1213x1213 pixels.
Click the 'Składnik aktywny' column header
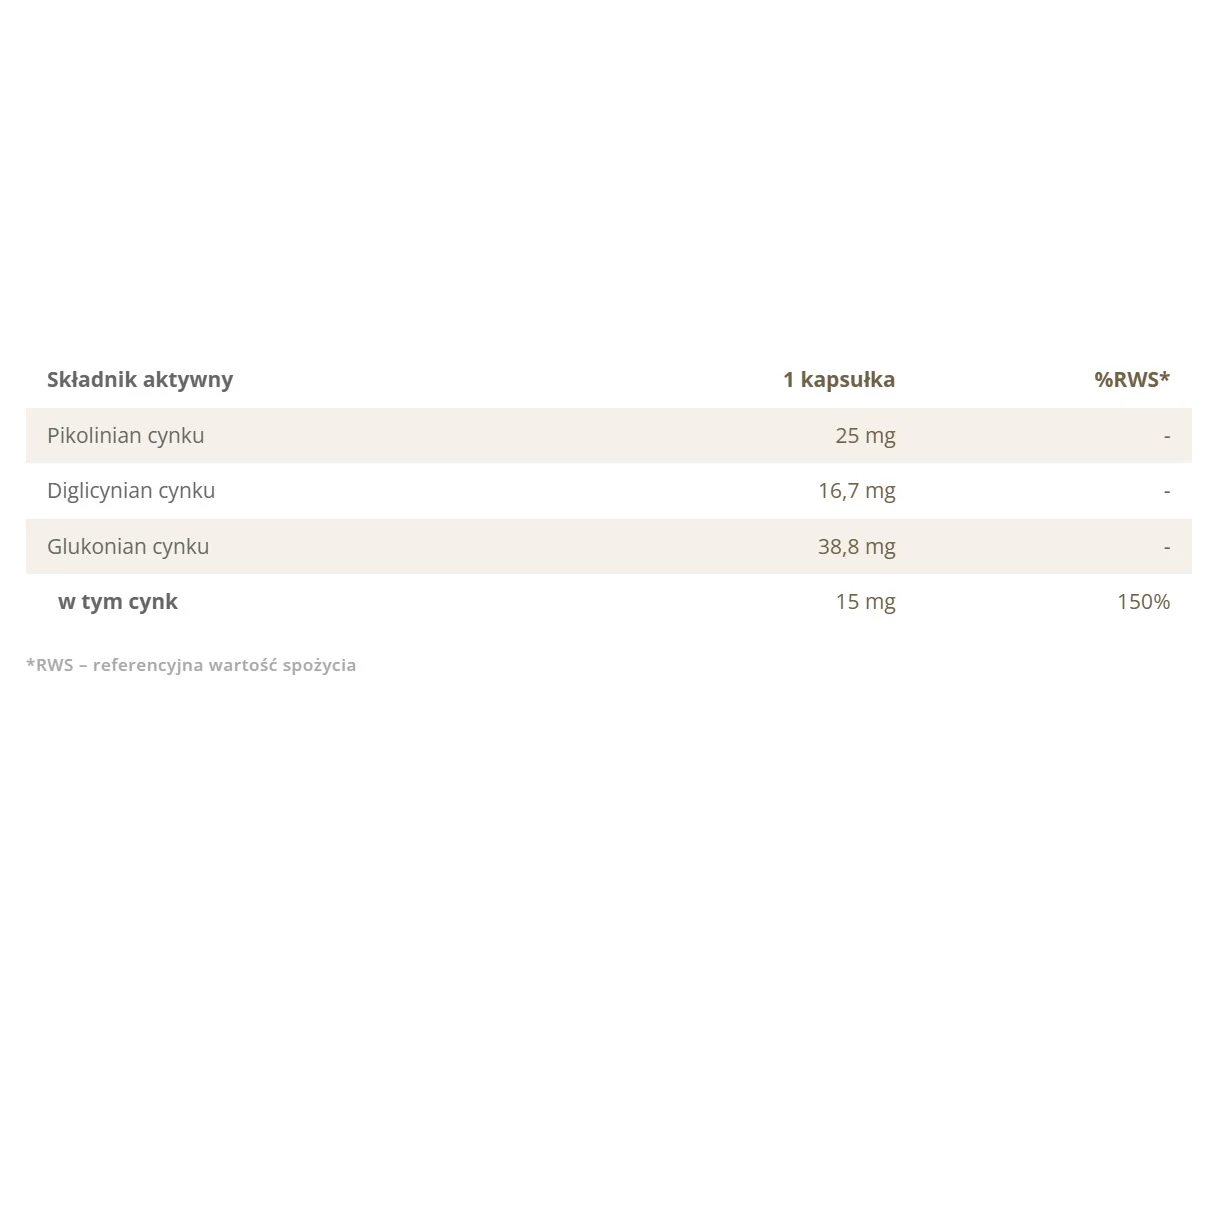pyautogui.click(x=140, y=380)
